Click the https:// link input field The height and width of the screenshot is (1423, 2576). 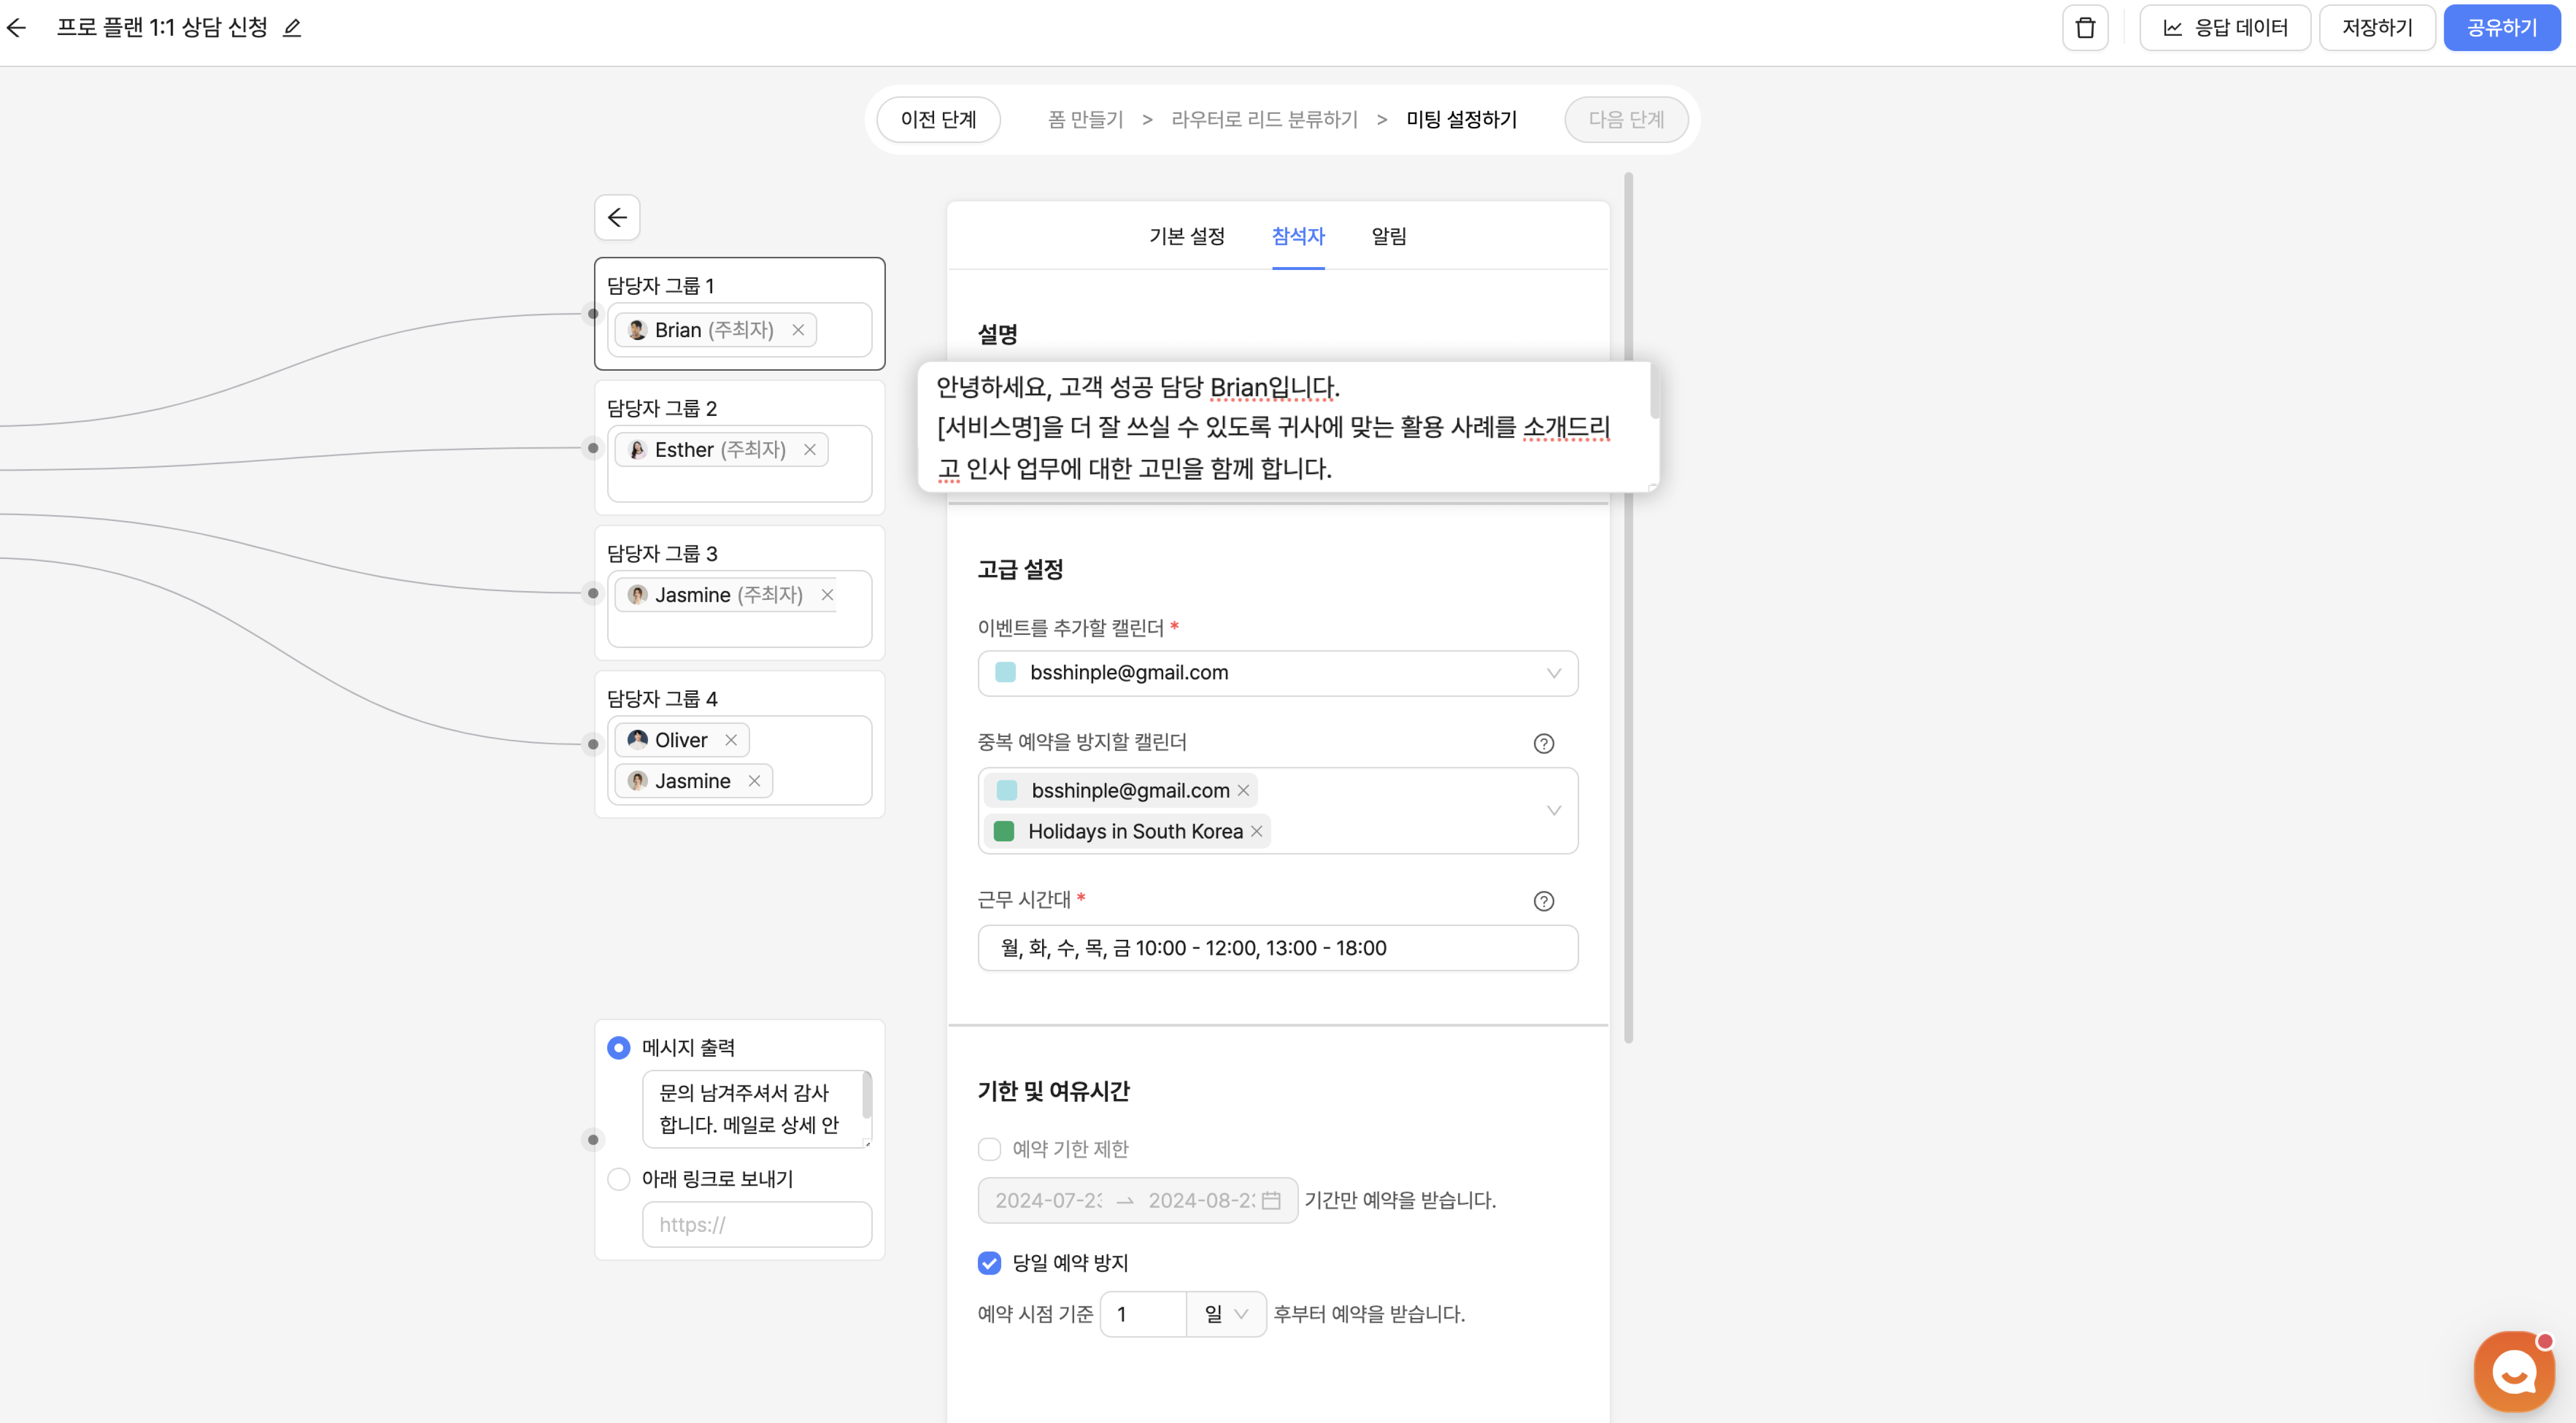point(756,1224)
